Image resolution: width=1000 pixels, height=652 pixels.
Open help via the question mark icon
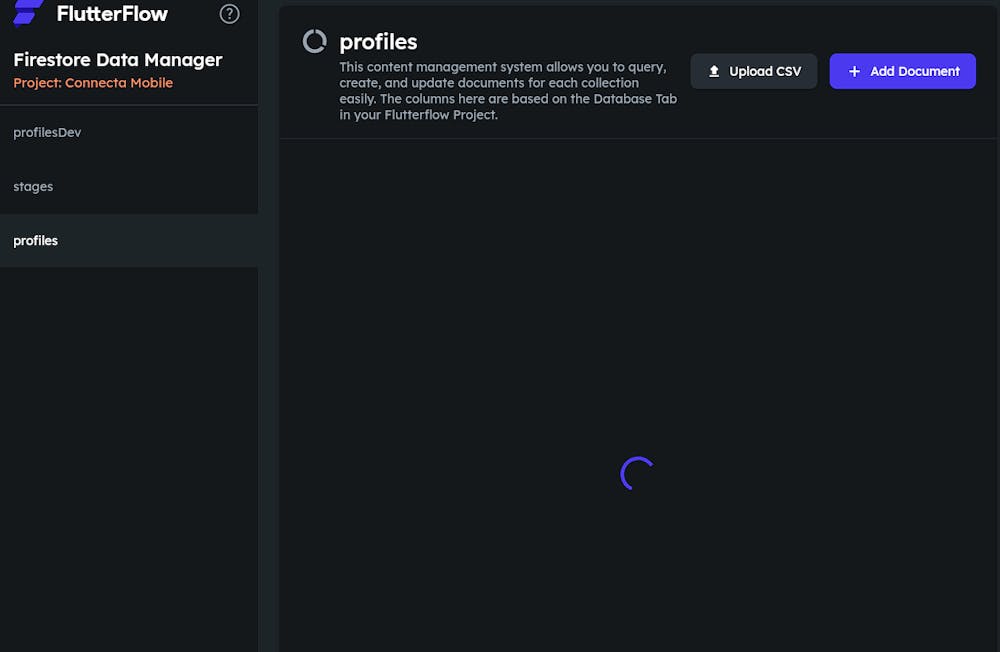[x=229, y=14]
